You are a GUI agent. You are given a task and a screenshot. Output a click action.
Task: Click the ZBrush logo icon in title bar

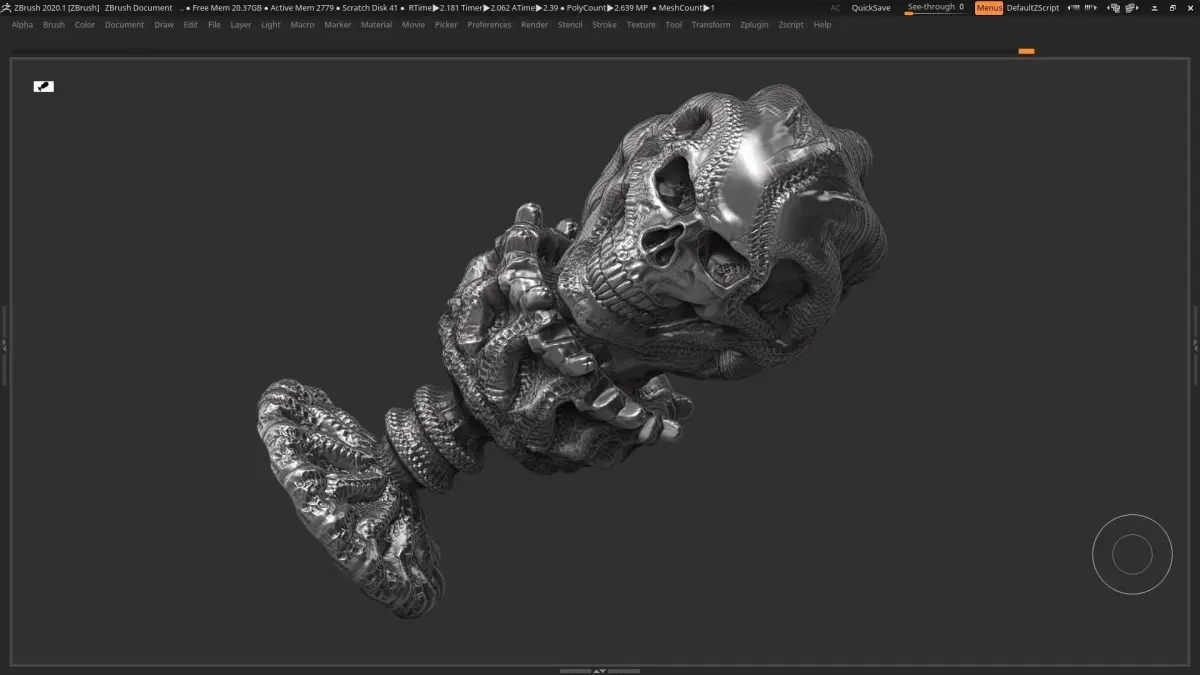pyautogui.click(x=7, y=8)
